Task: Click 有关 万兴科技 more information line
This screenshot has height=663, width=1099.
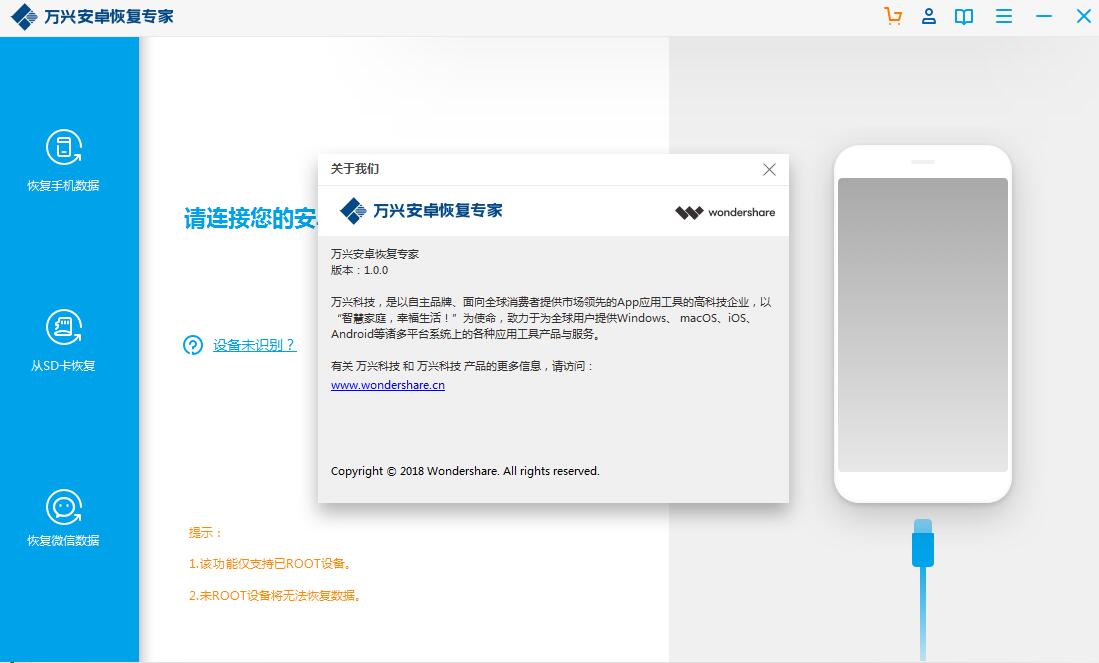Action: [463, 366]
